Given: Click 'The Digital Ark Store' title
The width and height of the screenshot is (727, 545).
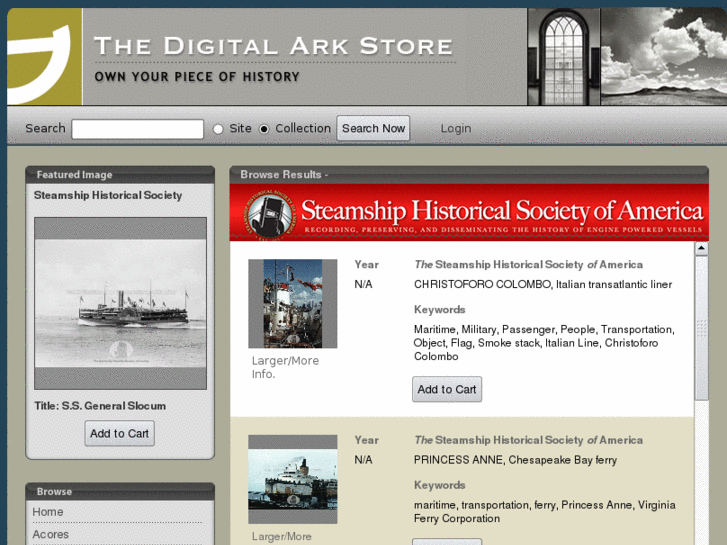Looking at the screenshot, I should pos(274,46).
